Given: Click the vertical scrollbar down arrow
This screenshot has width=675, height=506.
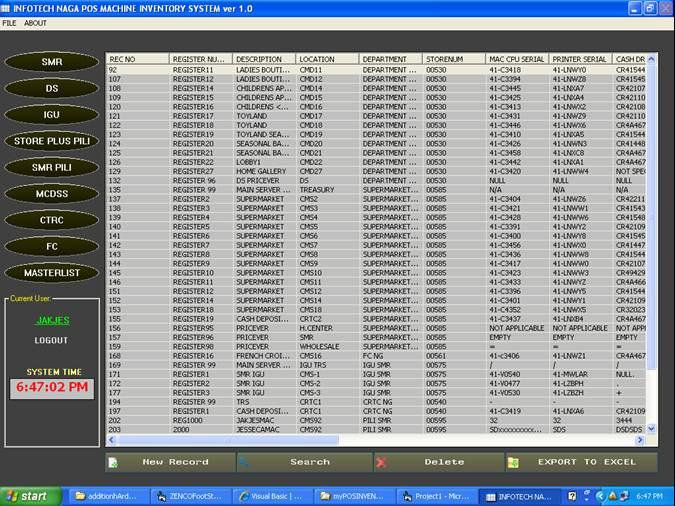Looking at the screenshot, I should (651, 429).
